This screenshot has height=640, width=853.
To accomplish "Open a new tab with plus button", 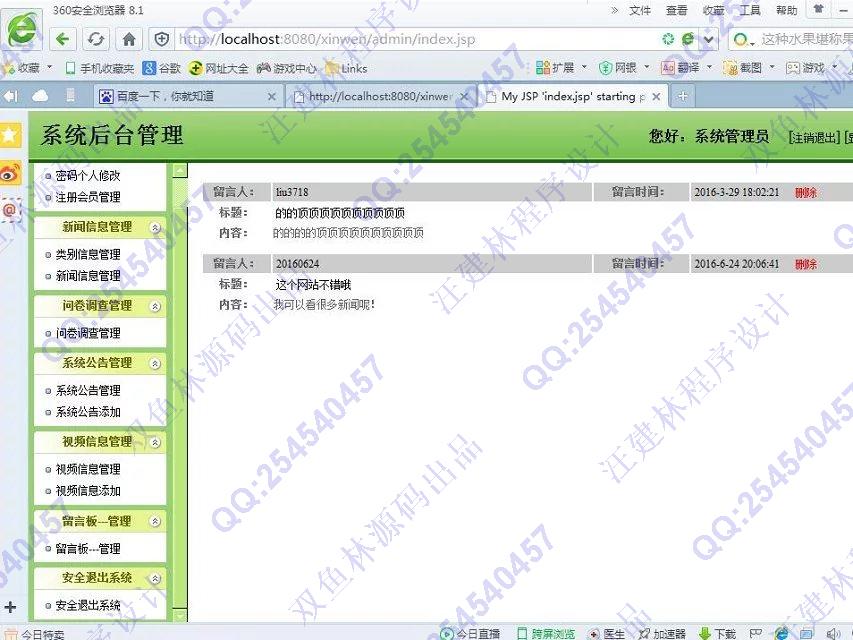I will point(683,96).
